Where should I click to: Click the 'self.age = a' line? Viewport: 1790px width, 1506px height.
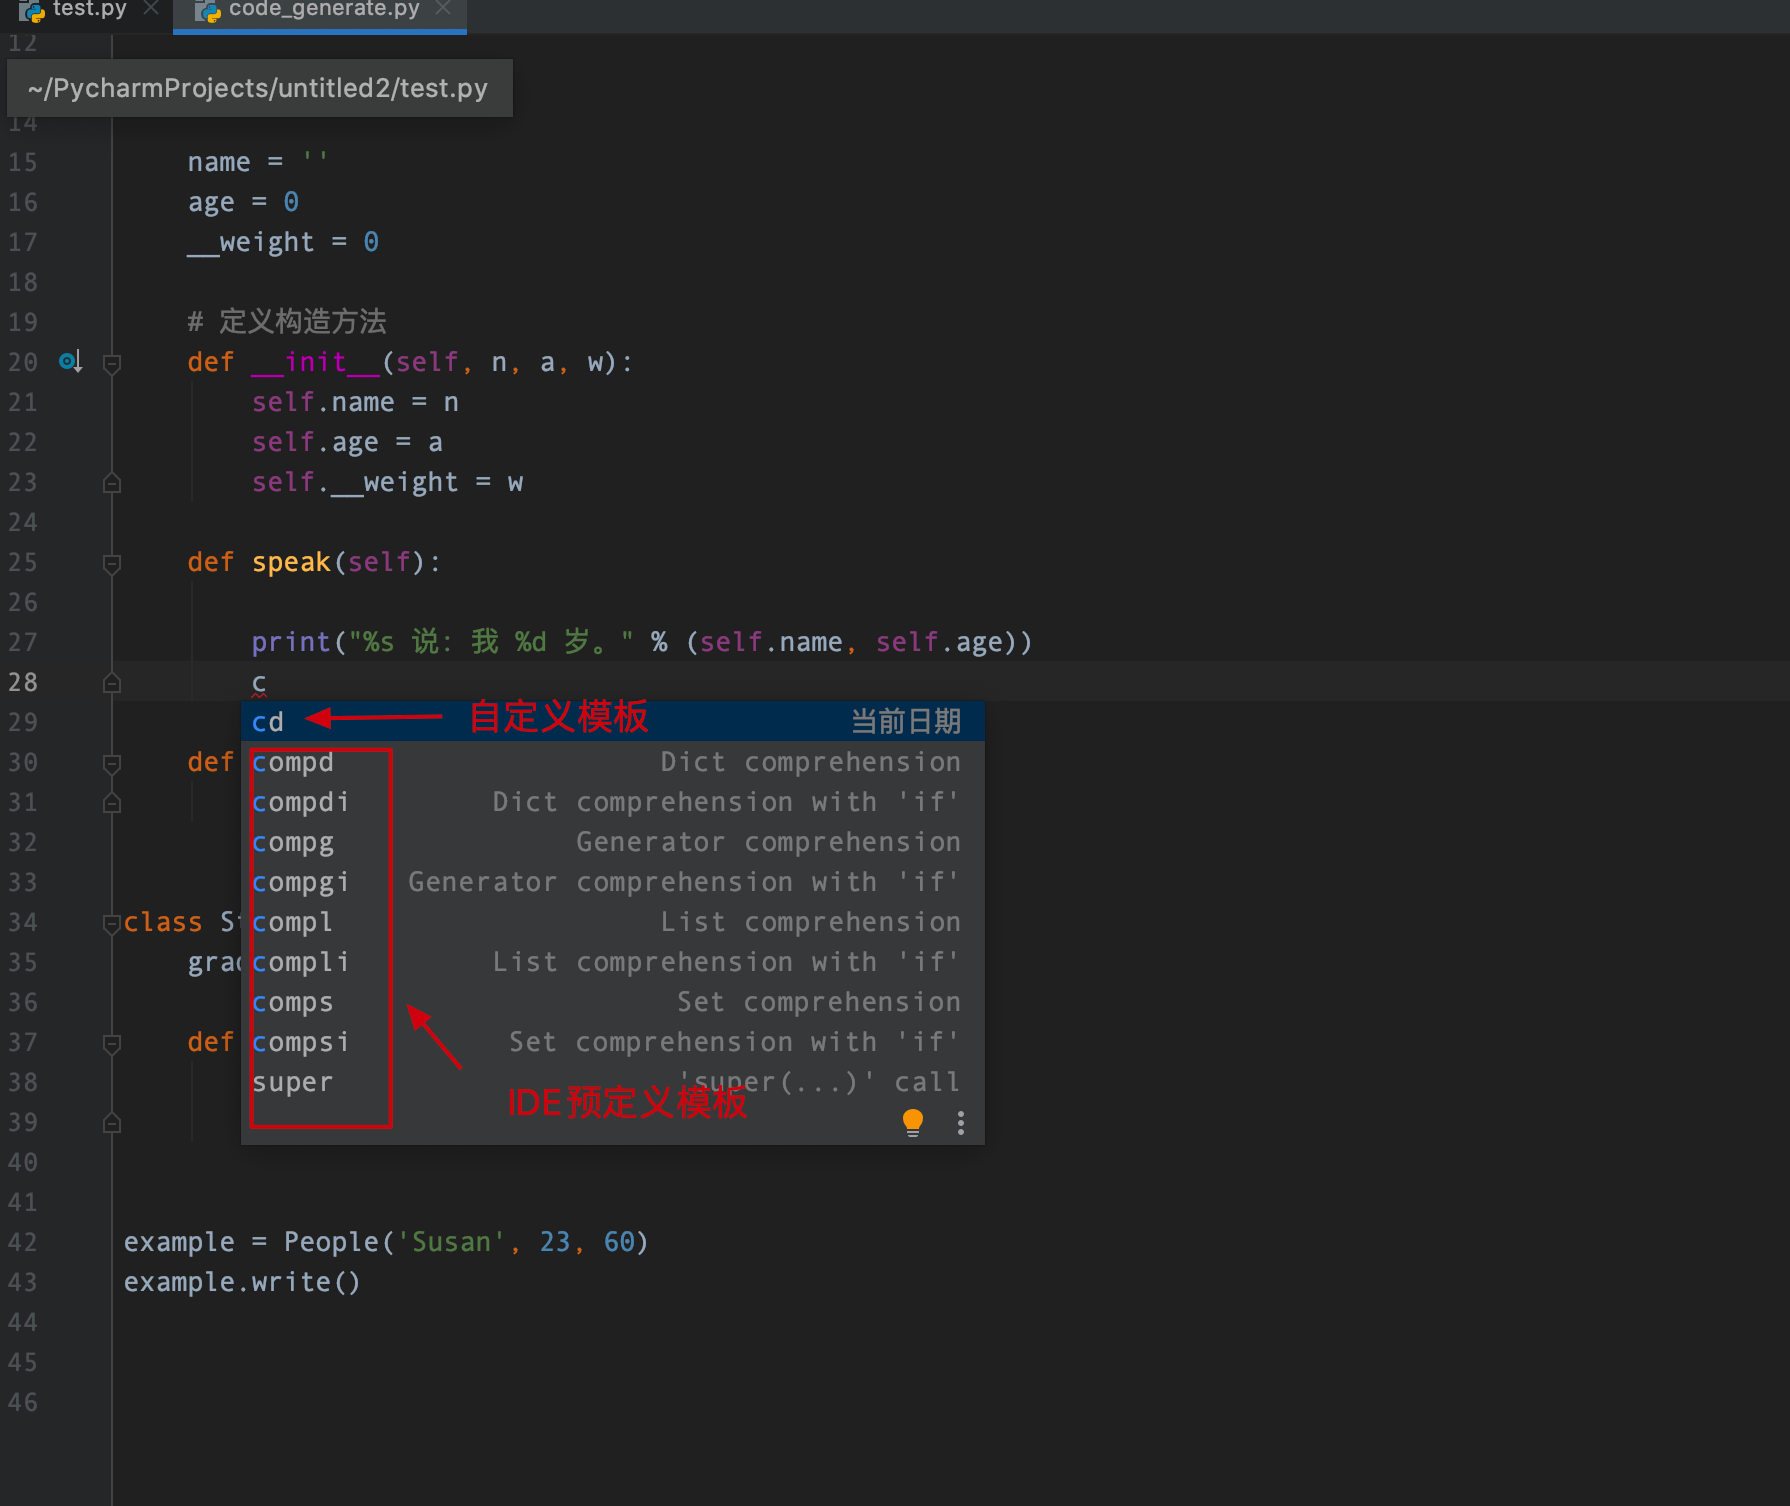pos(347,442)
